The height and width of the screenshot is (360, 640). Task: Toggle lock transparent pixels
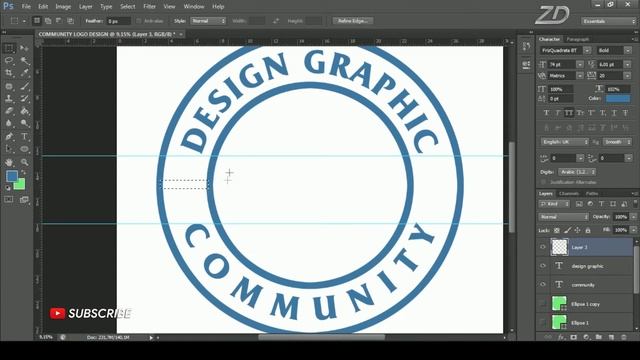557,230
